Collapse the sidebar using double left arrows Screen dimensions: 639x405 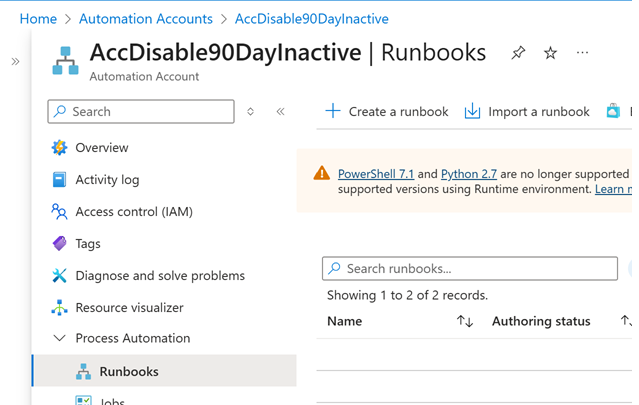[280, 111]
